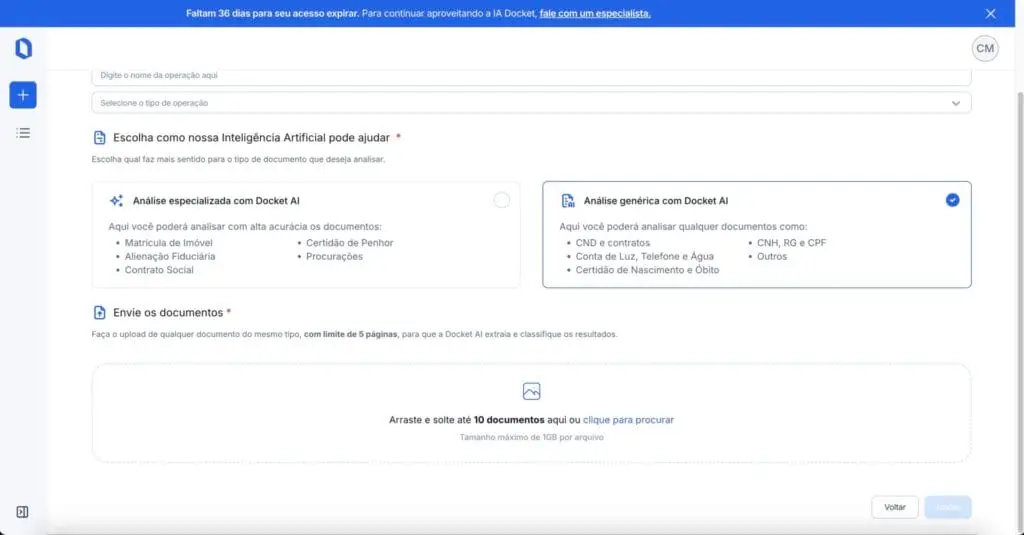Click document AI icon of Análise genérica card

coord(568,201)
